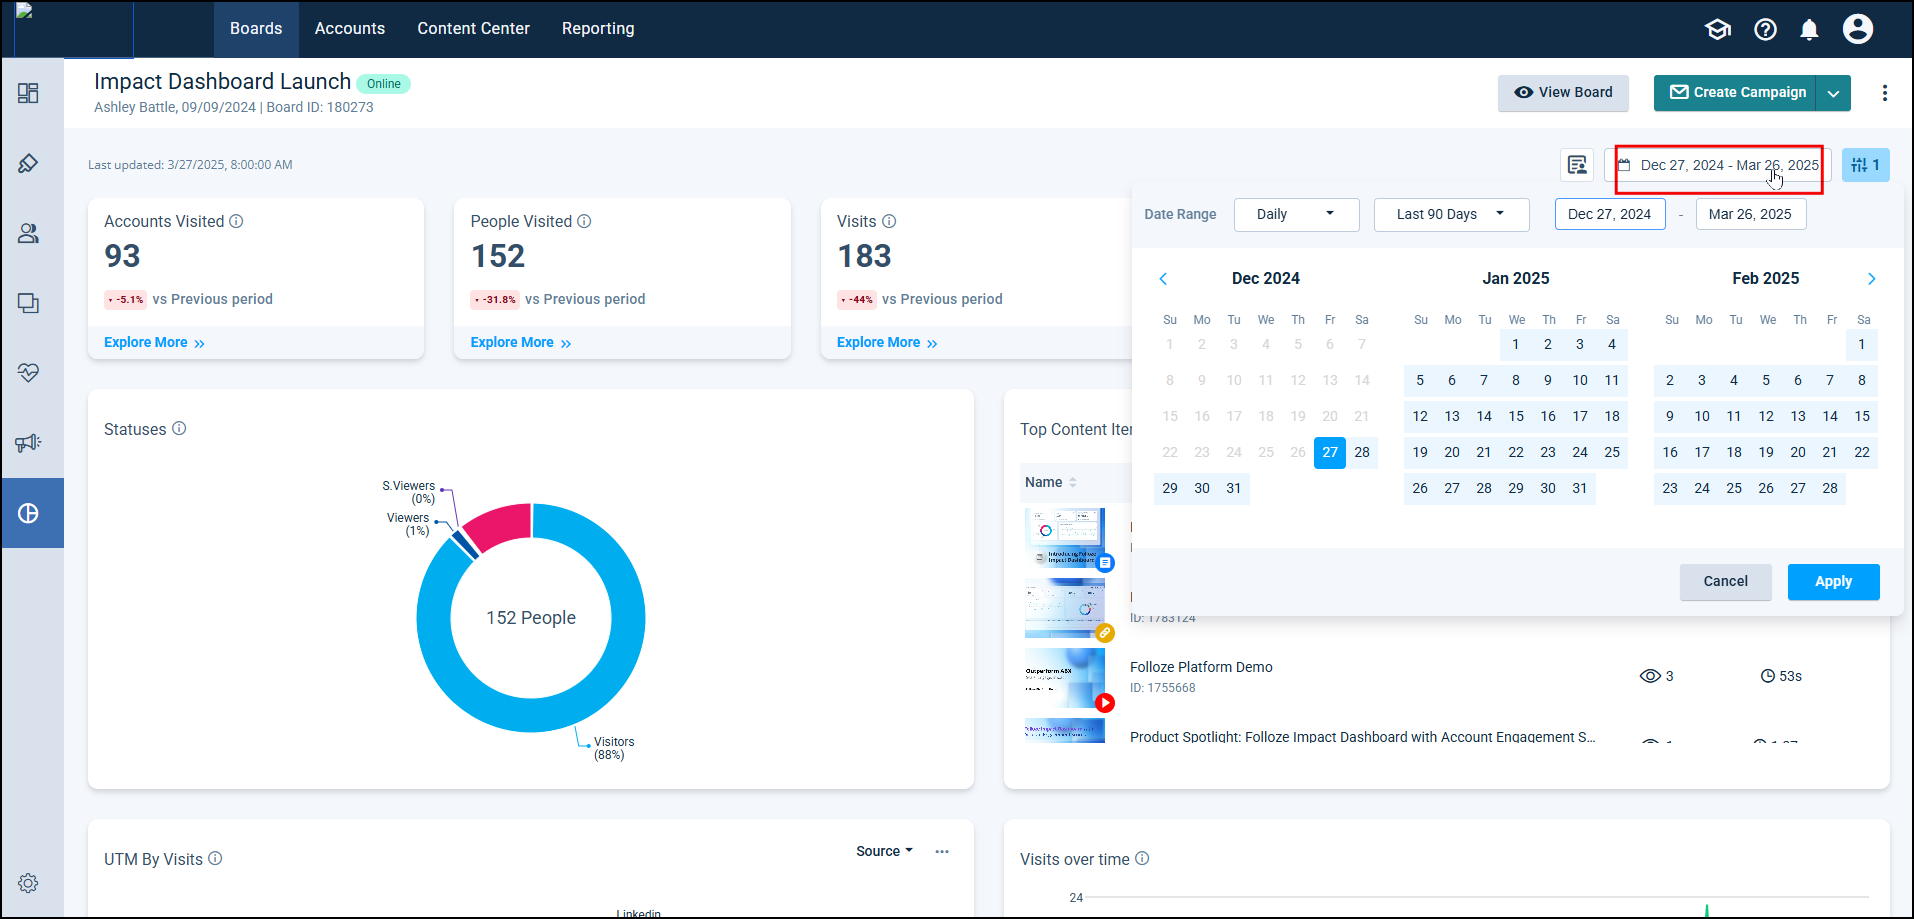Switch to the Content Center tab

point(473,29)
